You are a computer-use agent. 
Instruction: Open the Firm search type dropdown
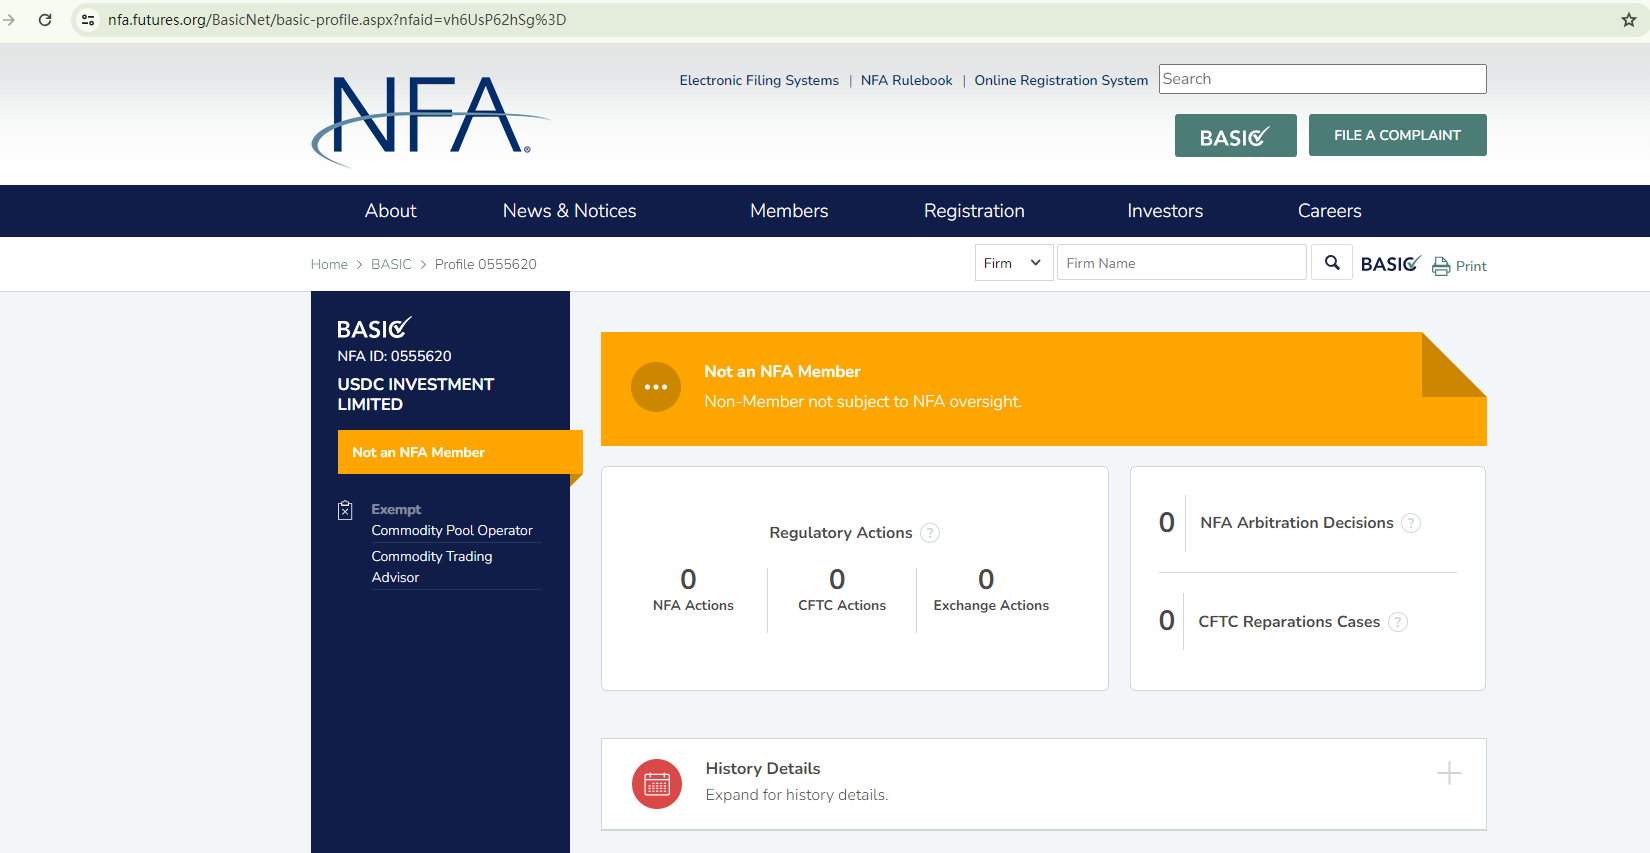click(x=1014, y=263)
